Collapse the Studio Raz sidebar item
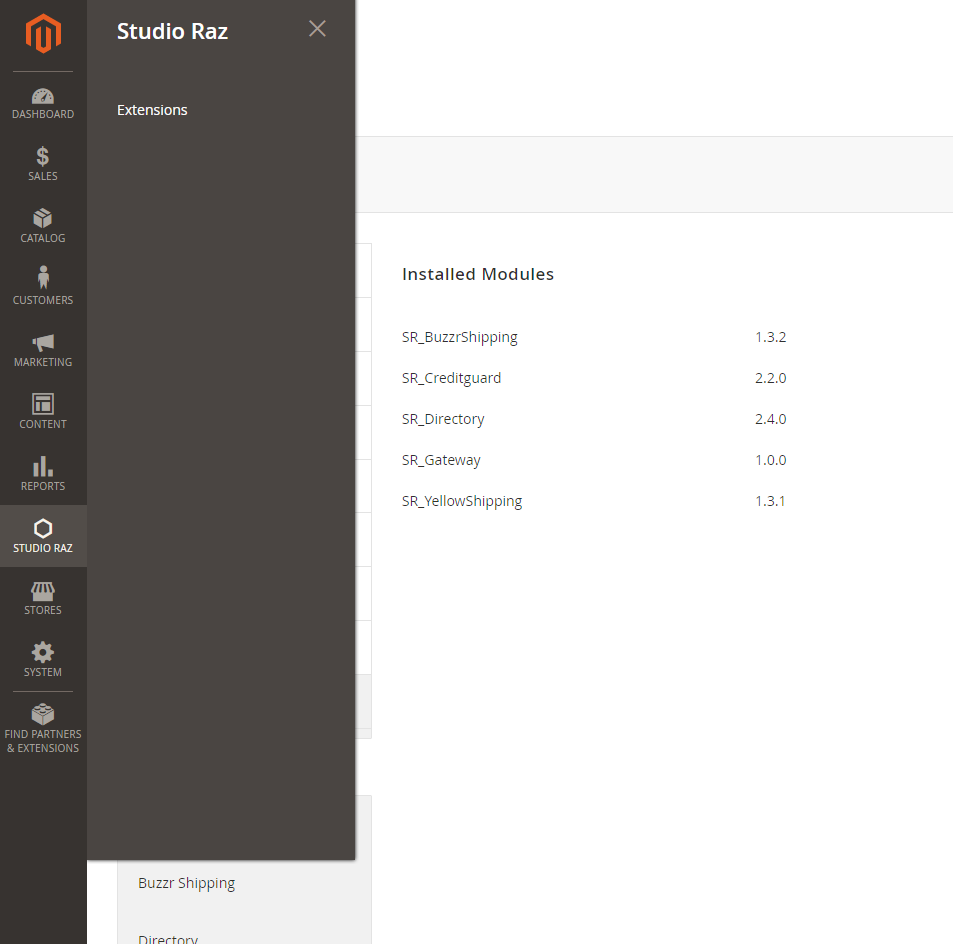The width and height of the screenshot is (953, 944). (x=43, y=536)
